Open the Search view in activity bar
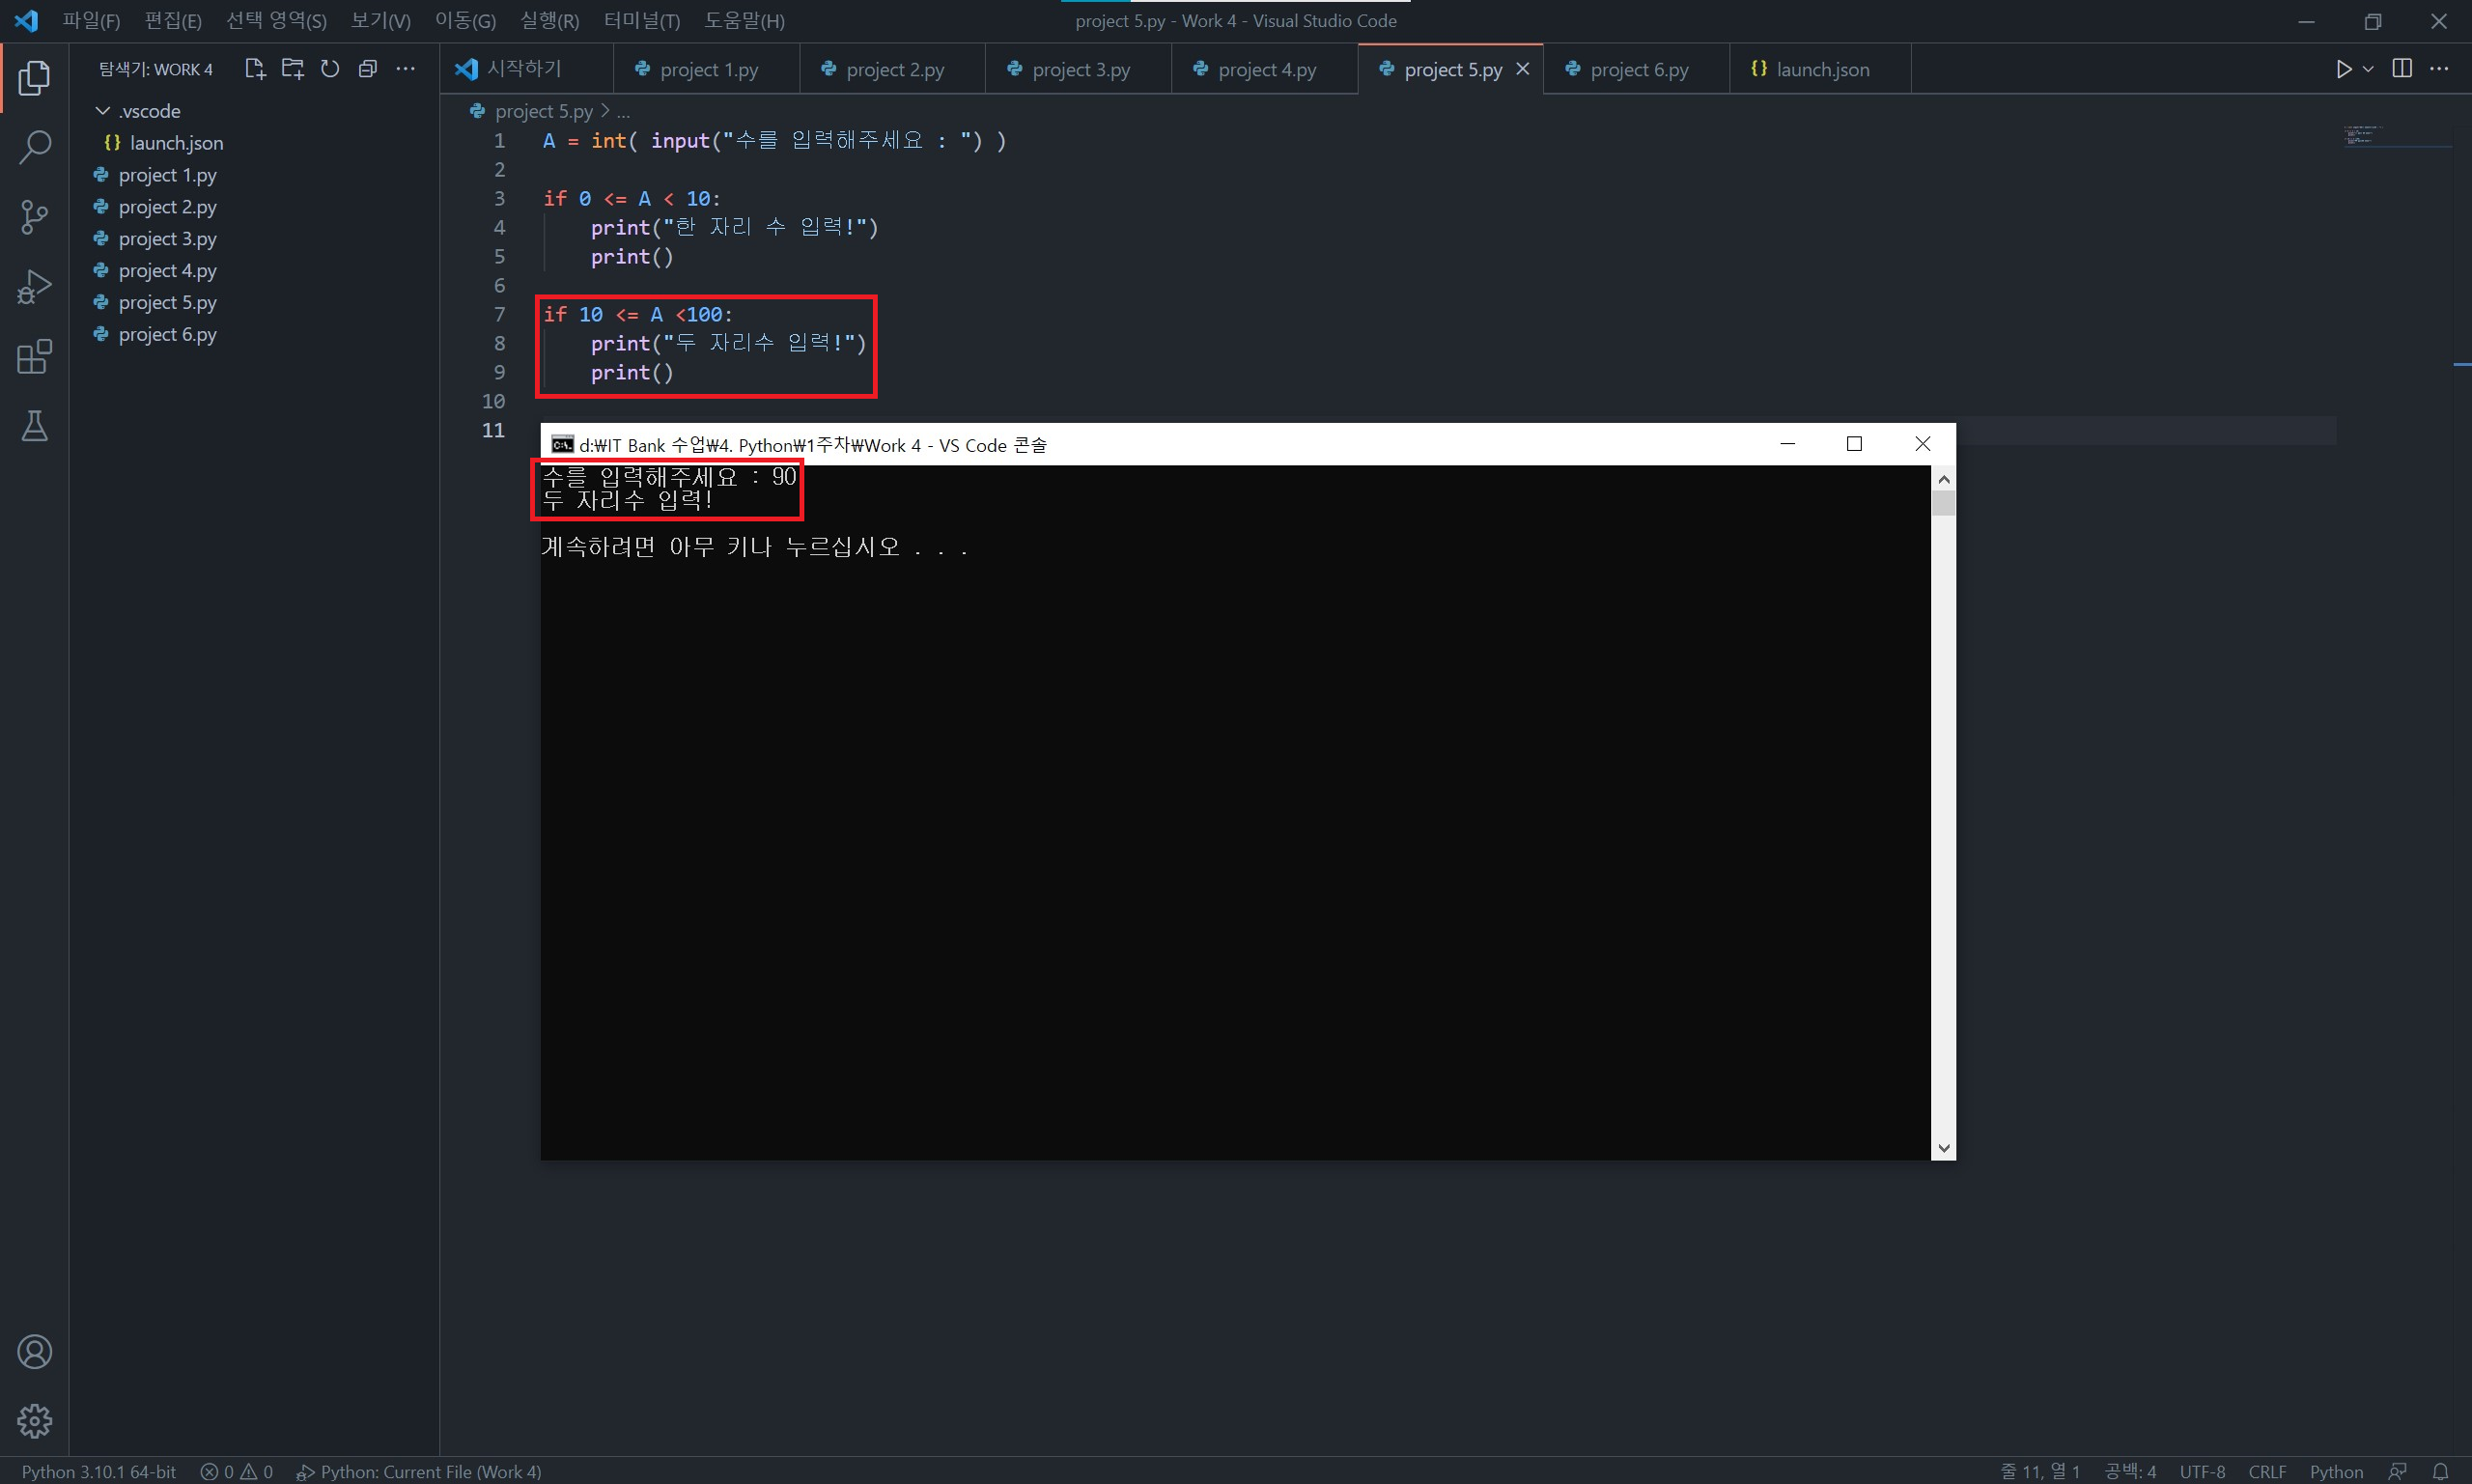 (x=34, y=147)
